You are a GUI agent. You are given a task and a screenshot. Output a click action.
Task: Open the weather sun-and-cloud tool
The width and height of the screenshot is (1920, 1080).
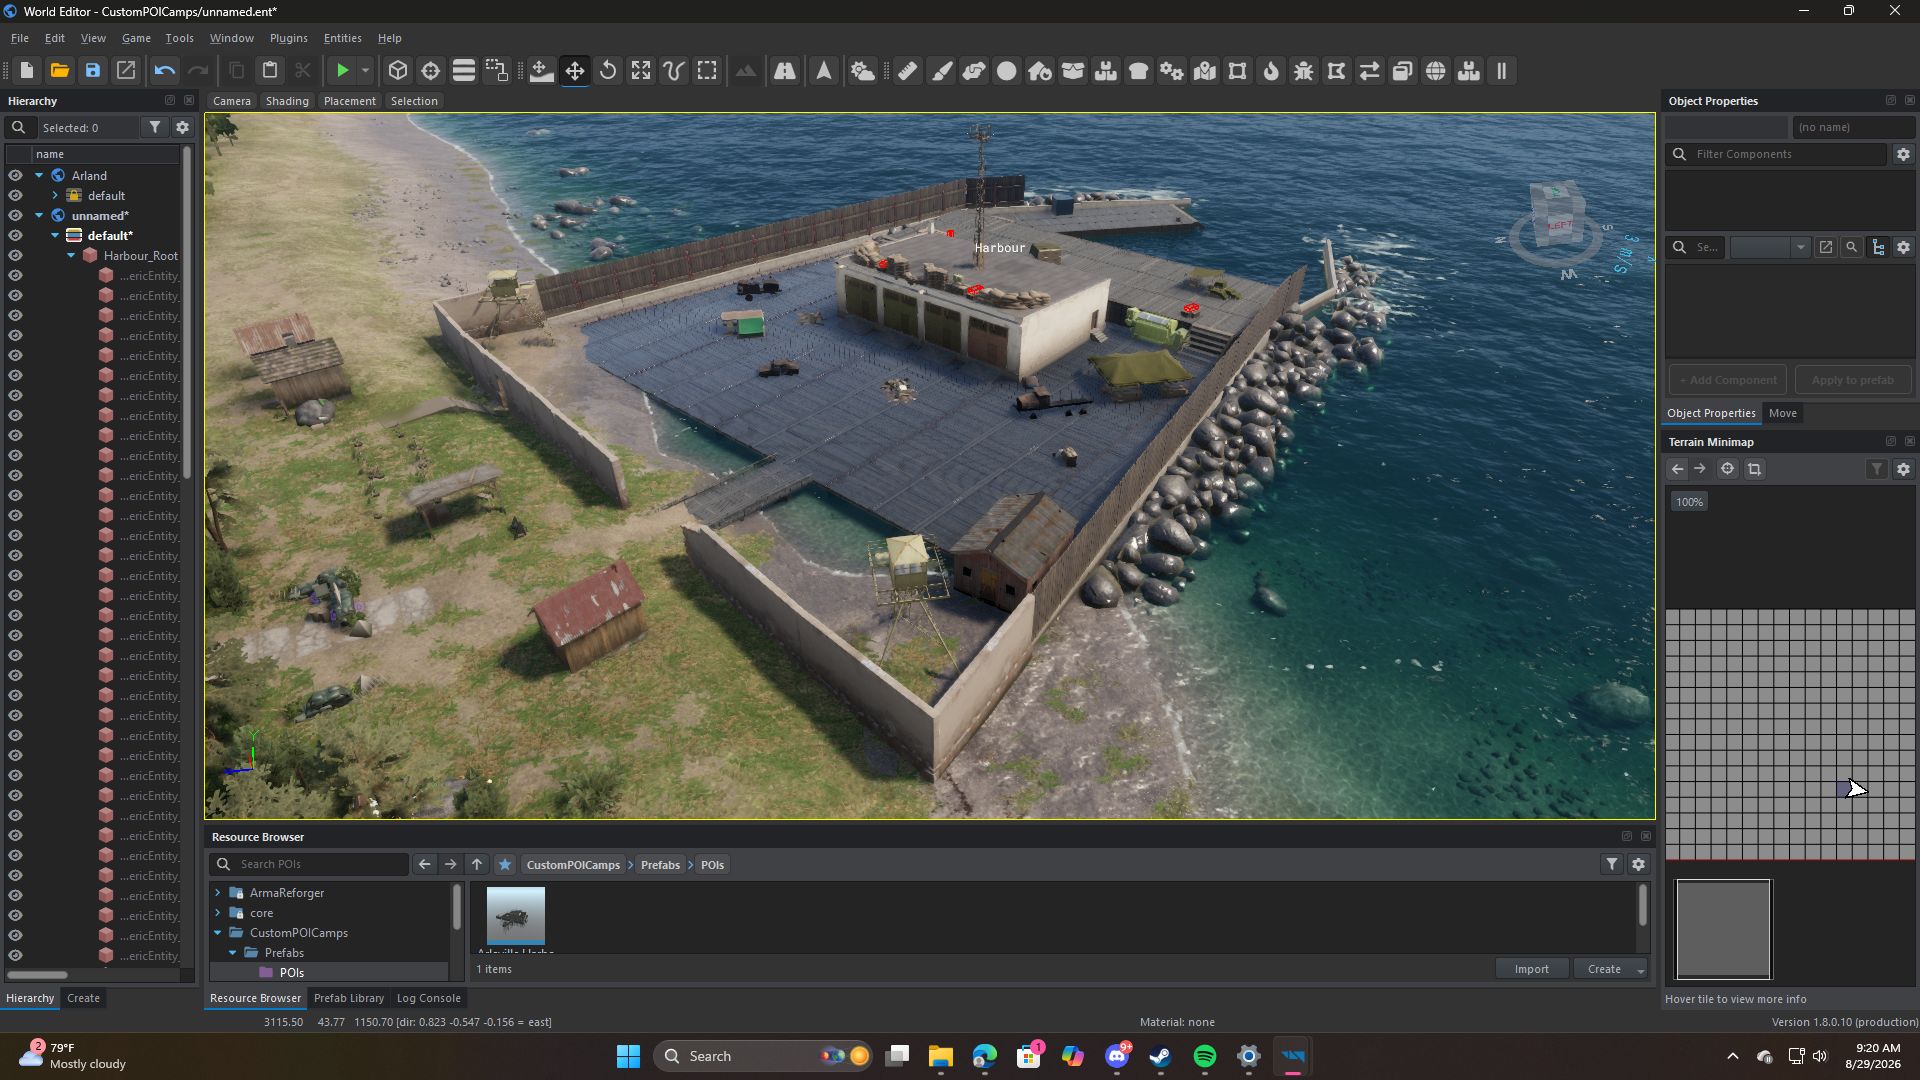click(863, 71)
